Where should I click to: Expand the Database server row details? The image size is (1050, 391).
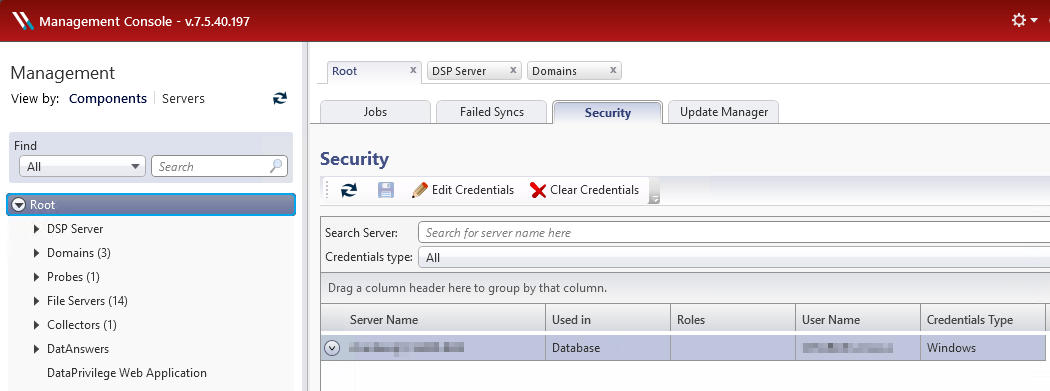[x=332, y=348]
